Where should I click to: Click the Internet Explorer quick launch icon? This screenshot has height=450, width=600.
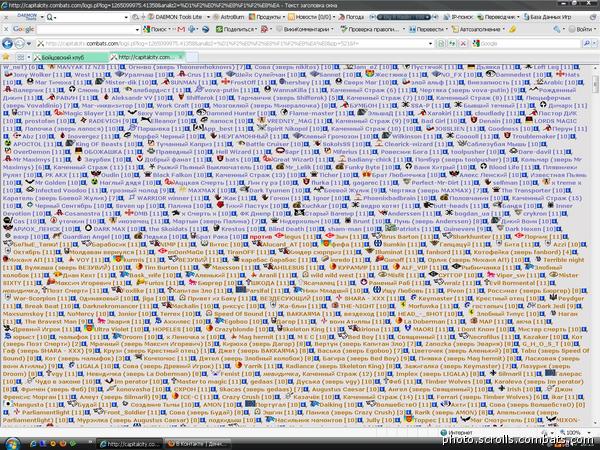coord(33,444)
